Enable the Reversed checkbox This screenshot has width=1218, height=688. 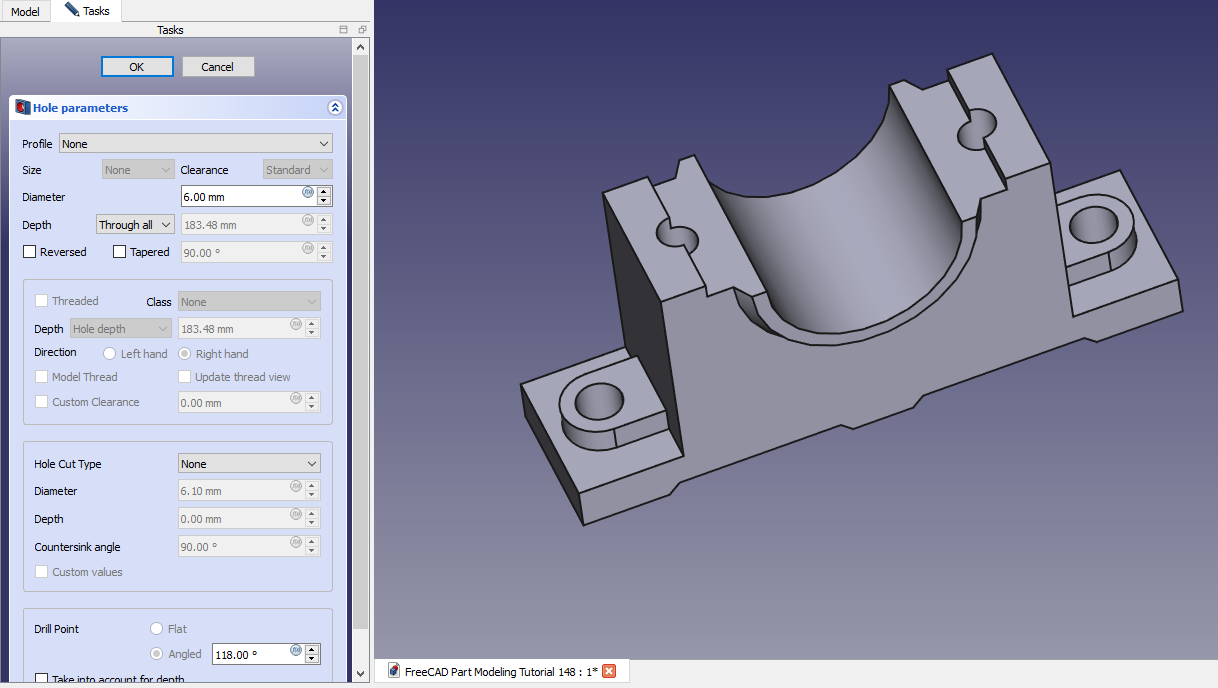pyautogui.click(x=29, y=252)
